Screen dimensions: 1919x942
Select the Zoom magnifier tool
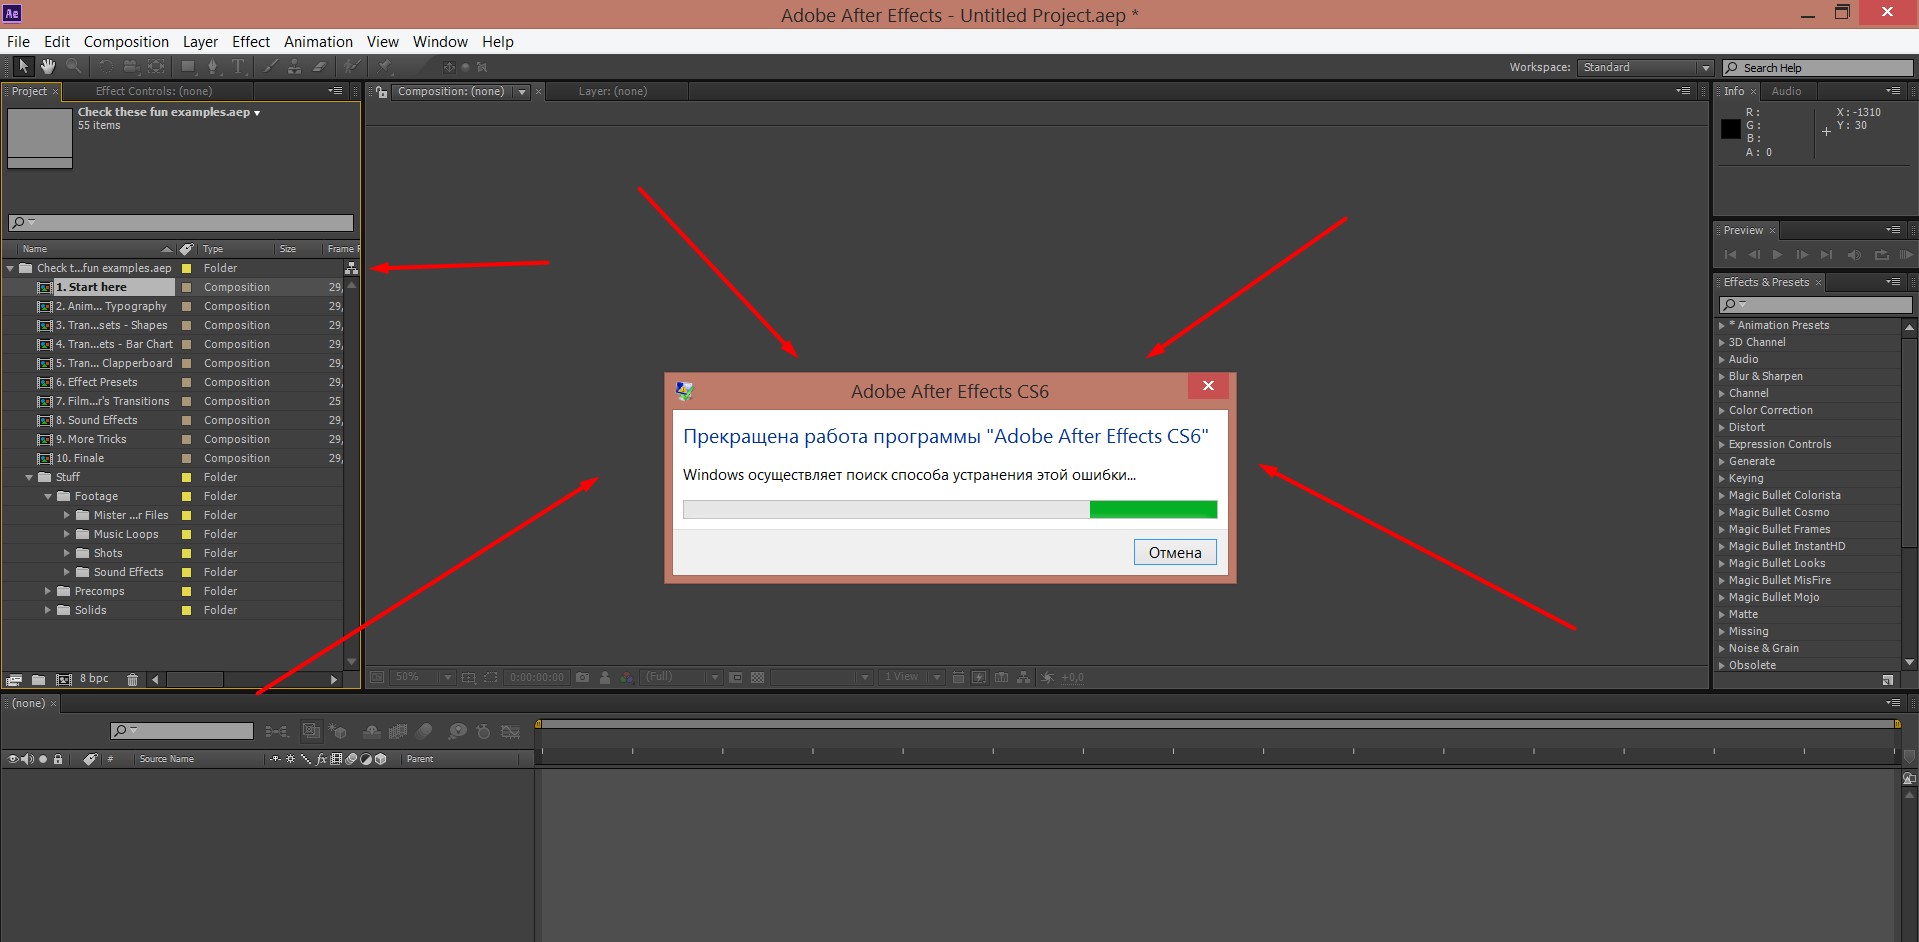coord(73,66)
